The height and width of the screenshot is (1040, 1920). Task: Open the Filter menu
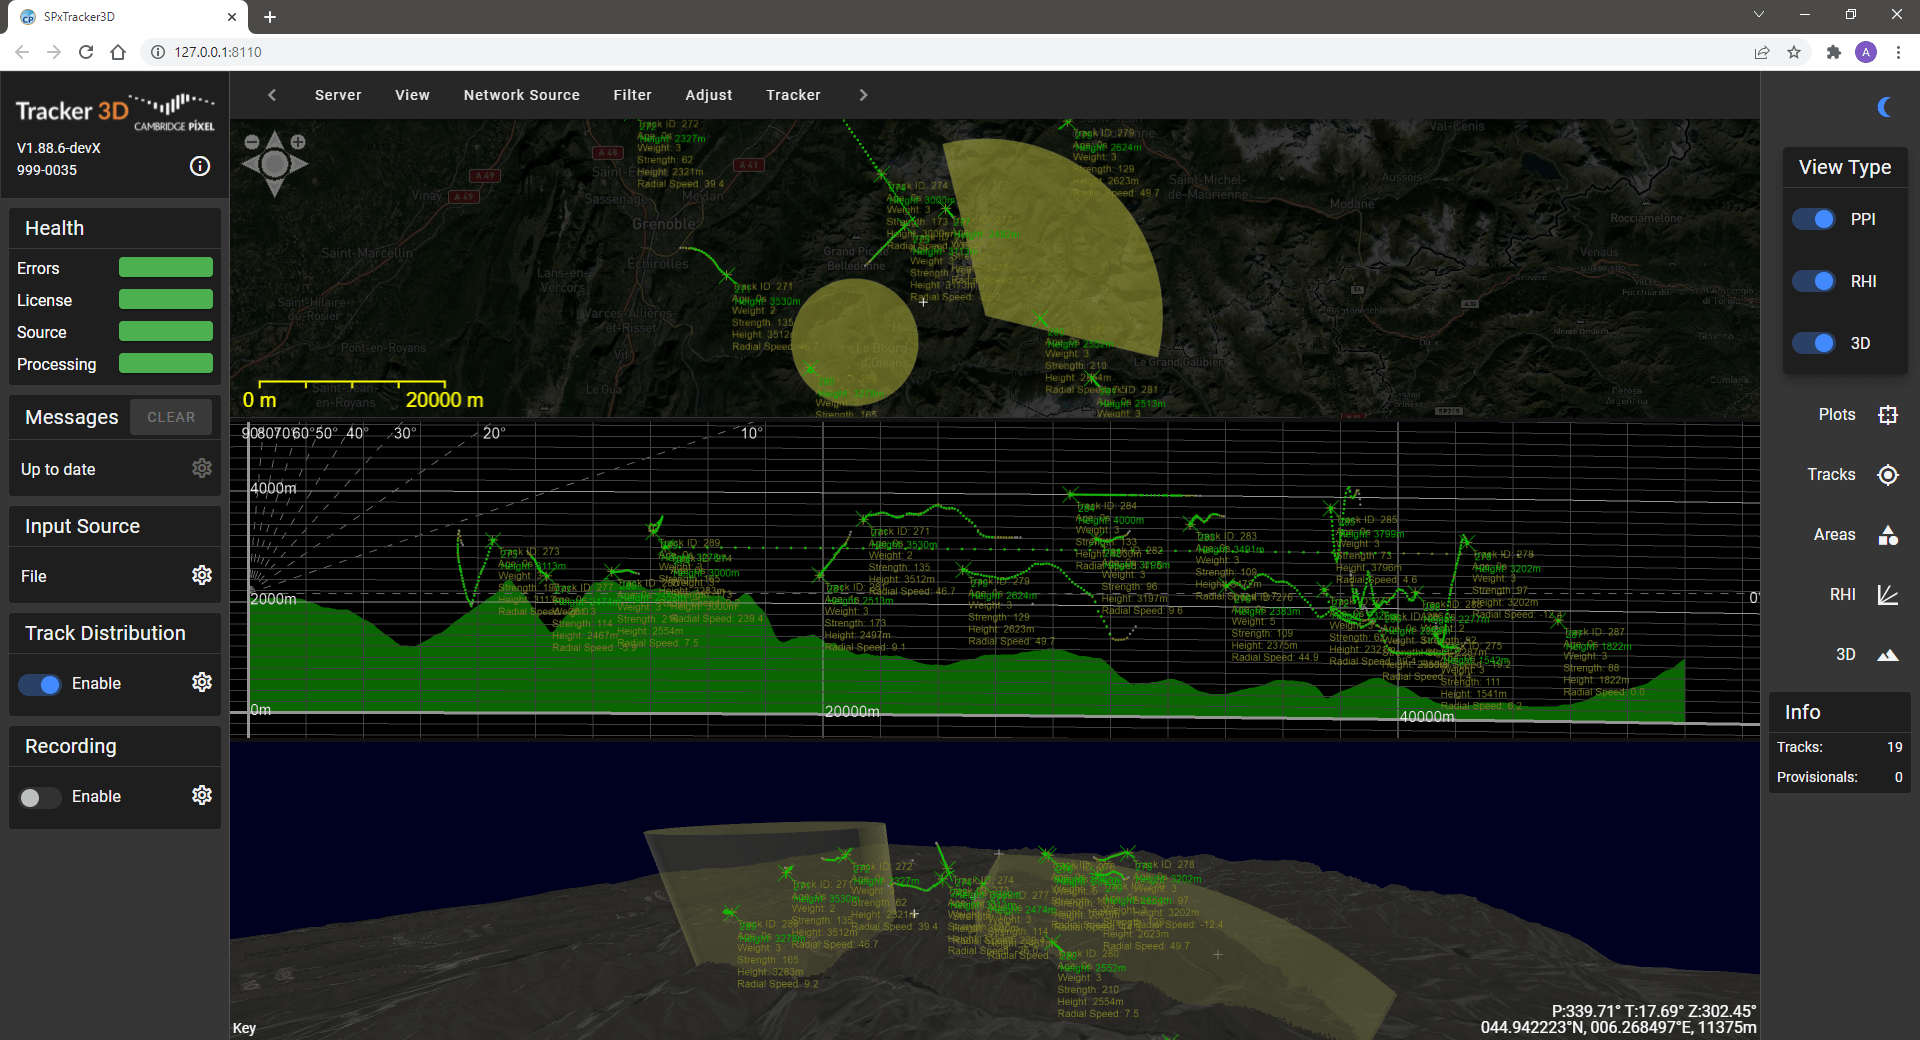point(632,95)
